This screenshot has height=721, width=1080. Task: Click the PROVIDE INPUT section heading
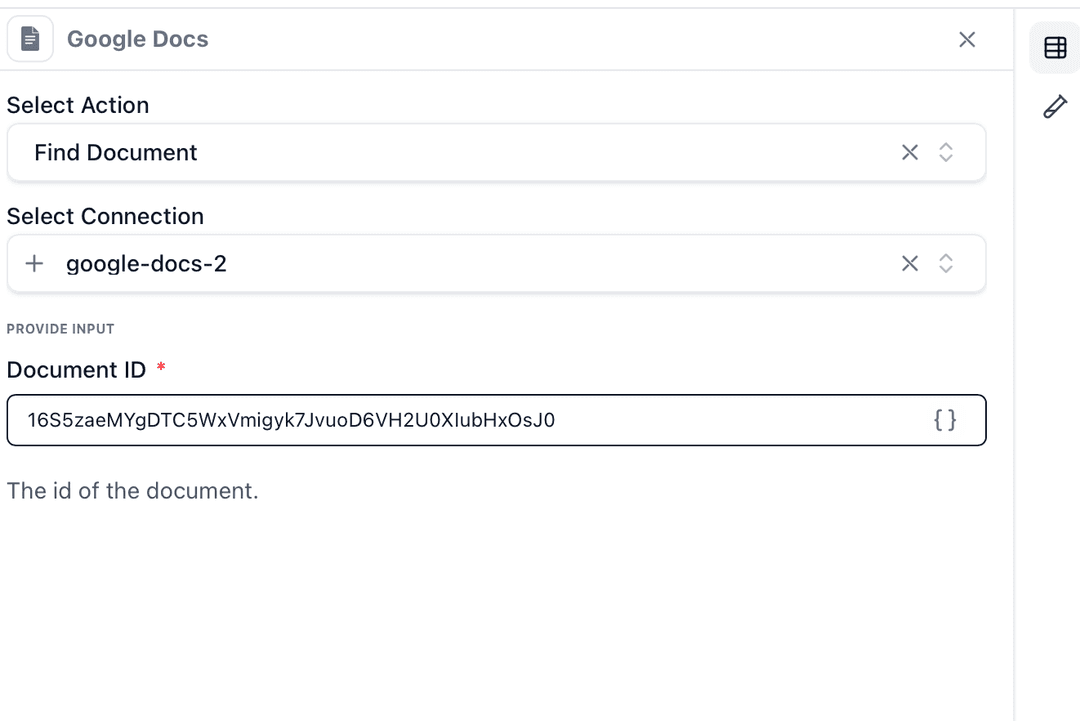(60, 328)
